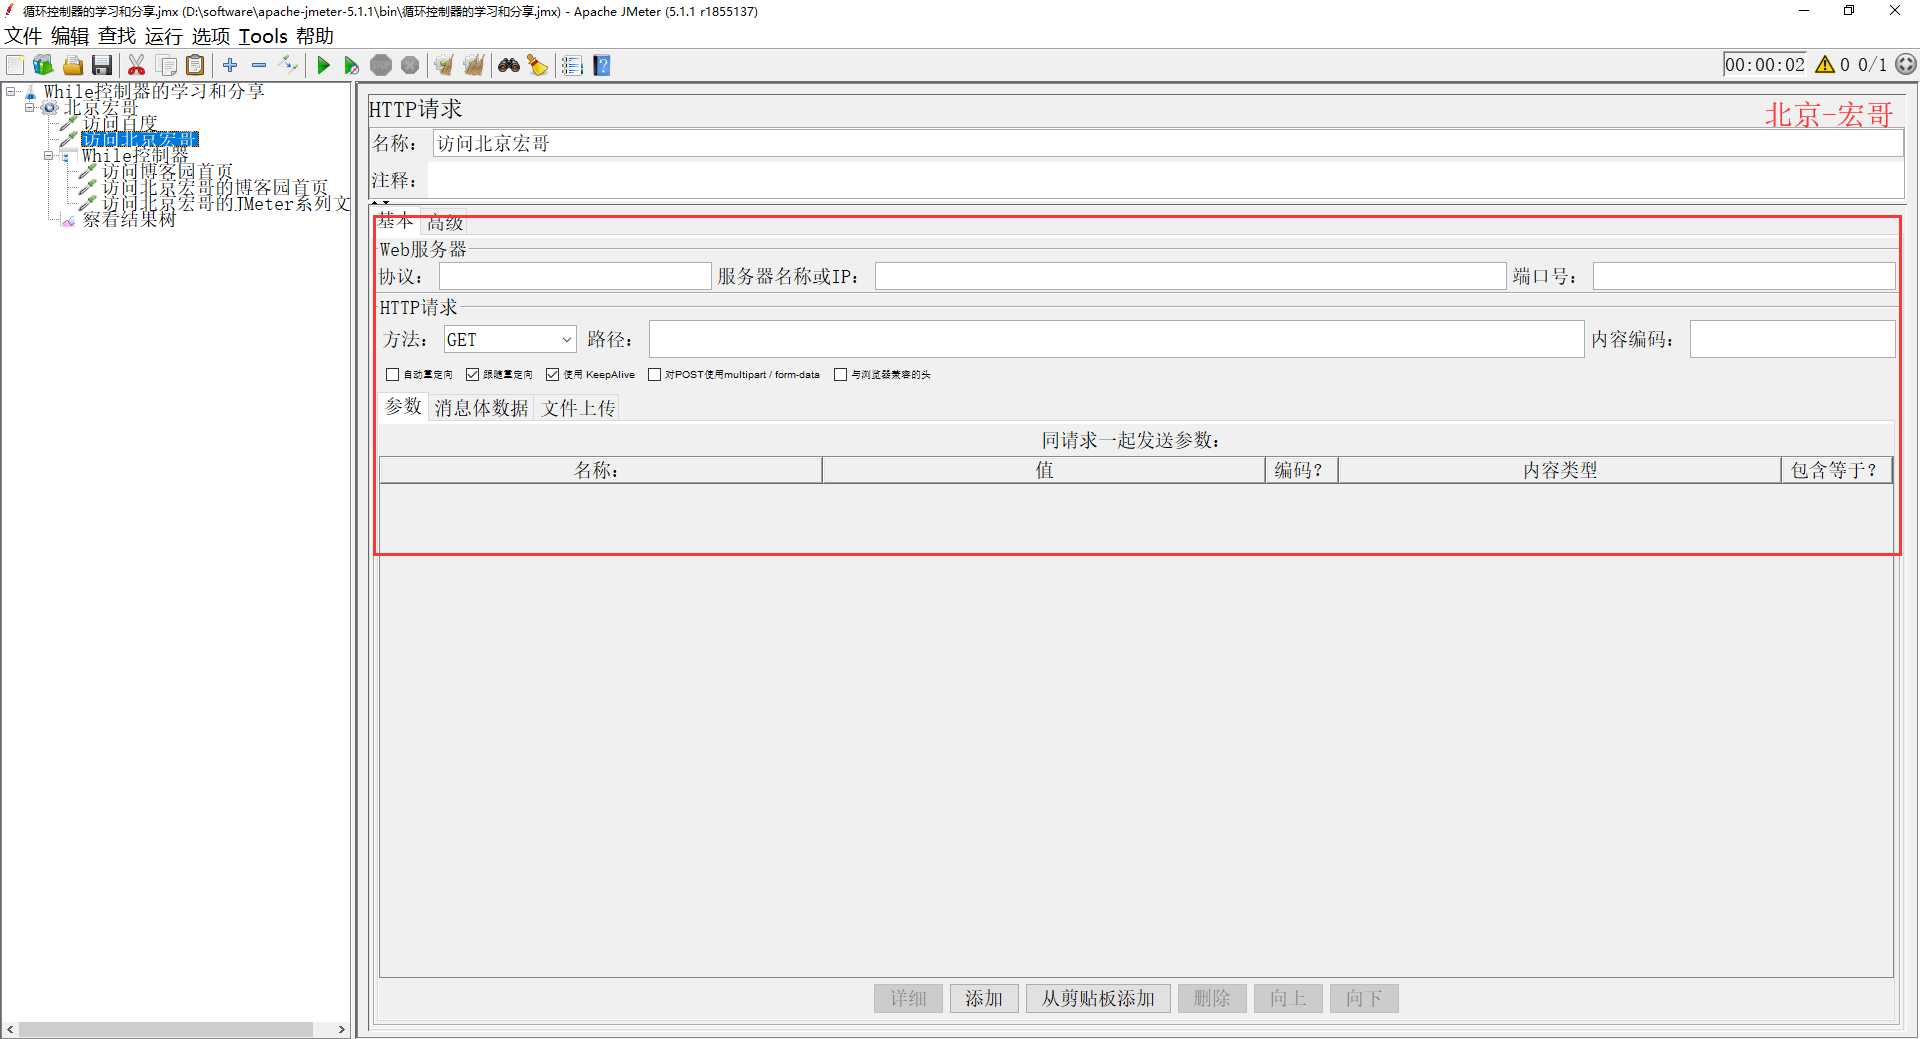
Task: Click the 内容编码 input field
Action: click(x=1792, y=339)
